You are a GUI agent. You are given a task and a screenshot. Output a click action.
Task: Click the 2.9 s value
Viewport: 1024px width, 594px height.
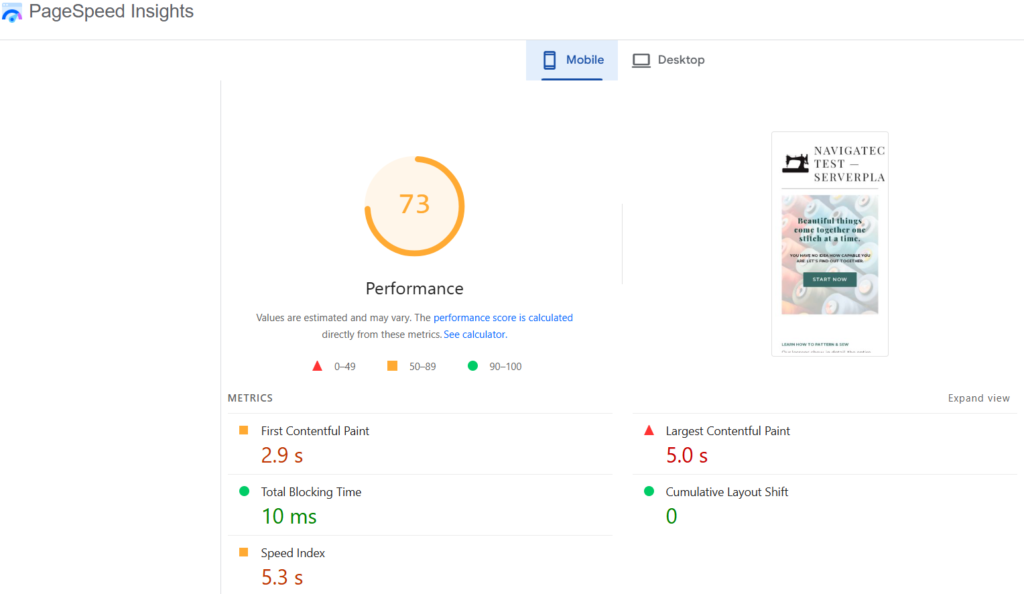pyautogui.click(x=281, y=455)
